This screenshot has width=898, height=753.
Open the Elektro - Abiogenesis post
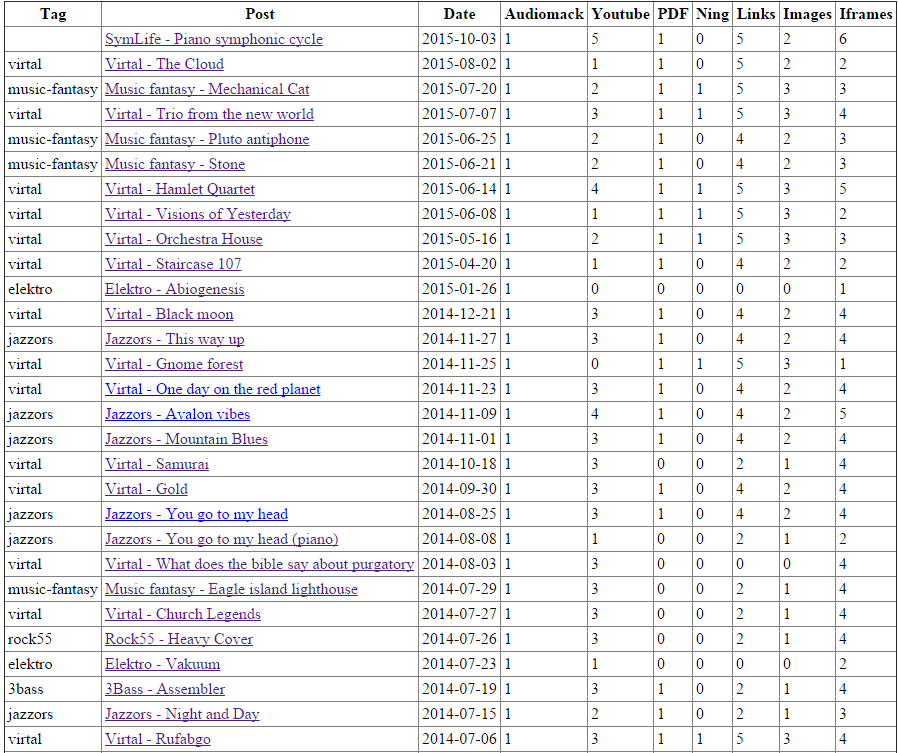click(174, 289)
